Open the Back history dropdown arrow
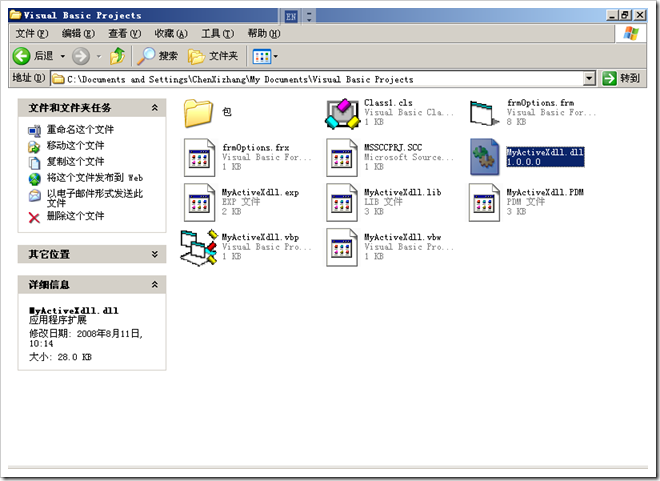Screen dimensions: 660x481 pyautogui.click(x=63, y=56)
